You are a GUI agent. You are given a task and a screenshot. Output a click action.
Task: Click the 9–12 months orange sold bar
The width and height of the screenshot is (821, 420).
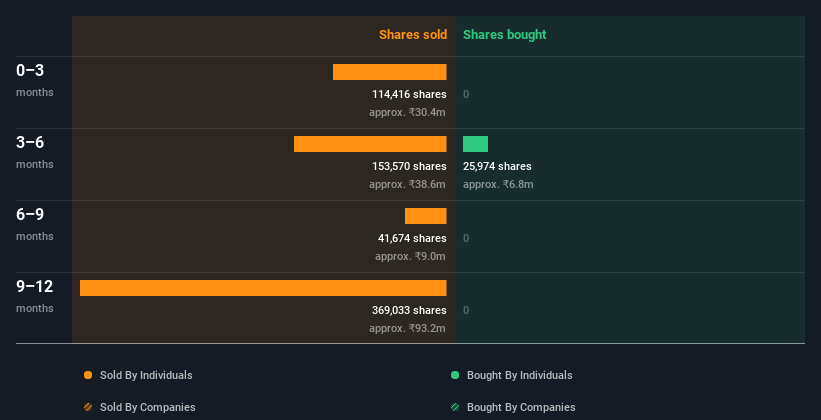263,288
